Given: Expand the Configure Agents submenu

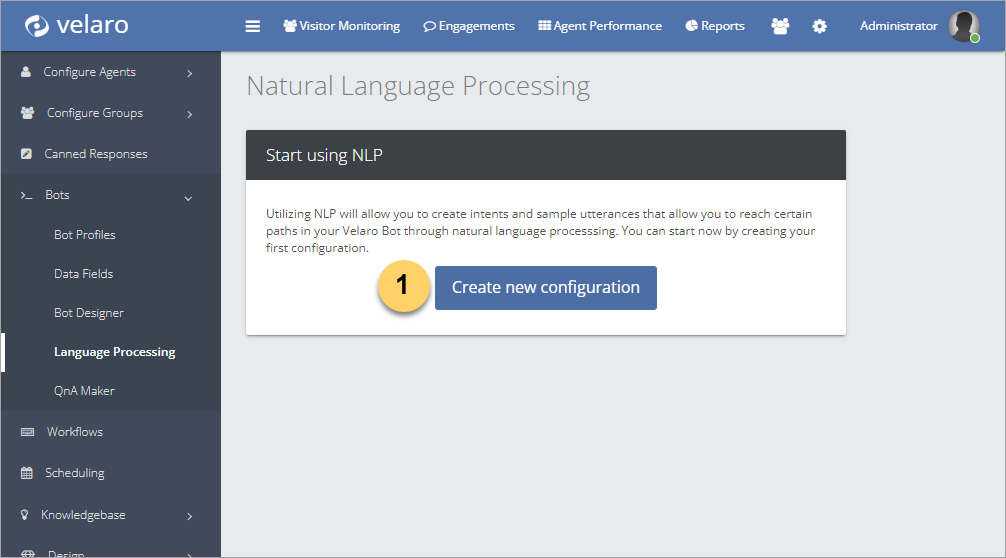Looking at the screenshot, I should coord(189,73).
